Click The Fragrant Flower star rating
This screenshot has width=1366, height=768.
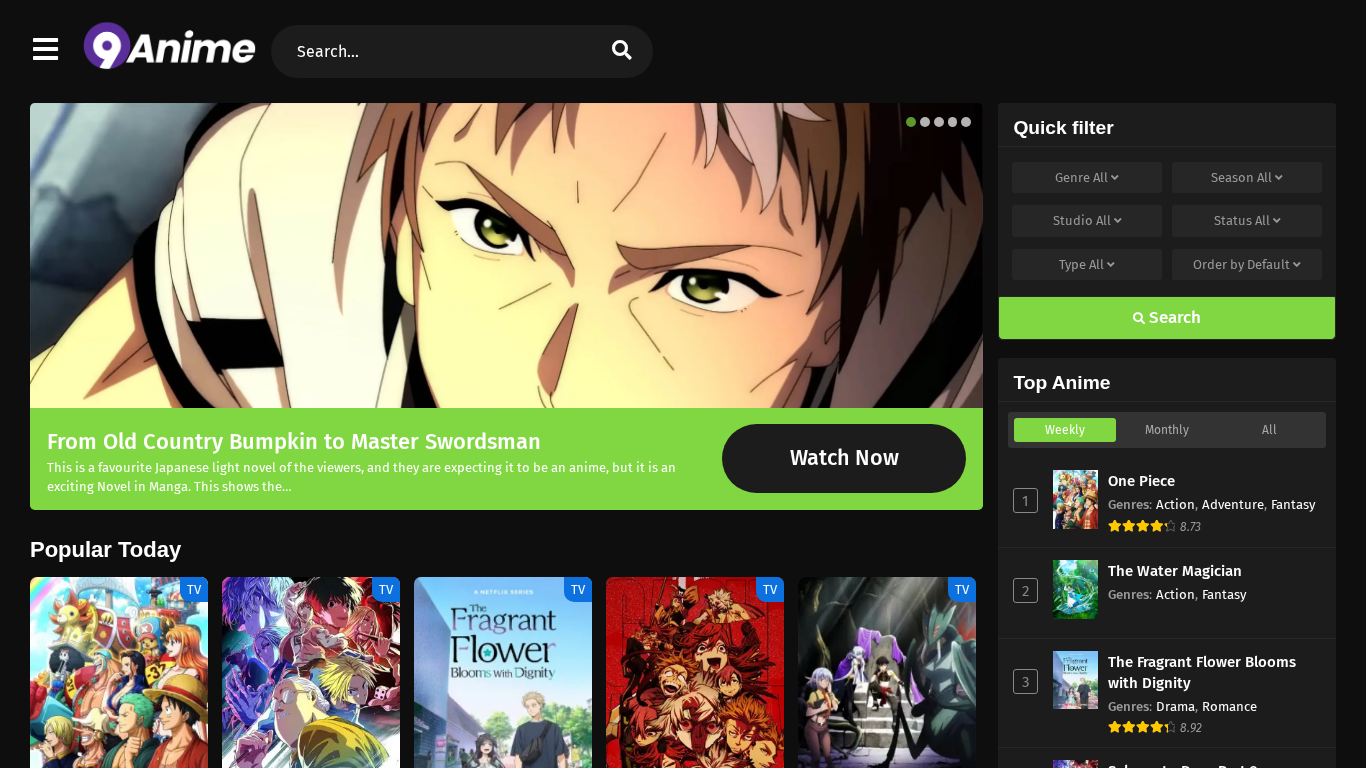1142,728
